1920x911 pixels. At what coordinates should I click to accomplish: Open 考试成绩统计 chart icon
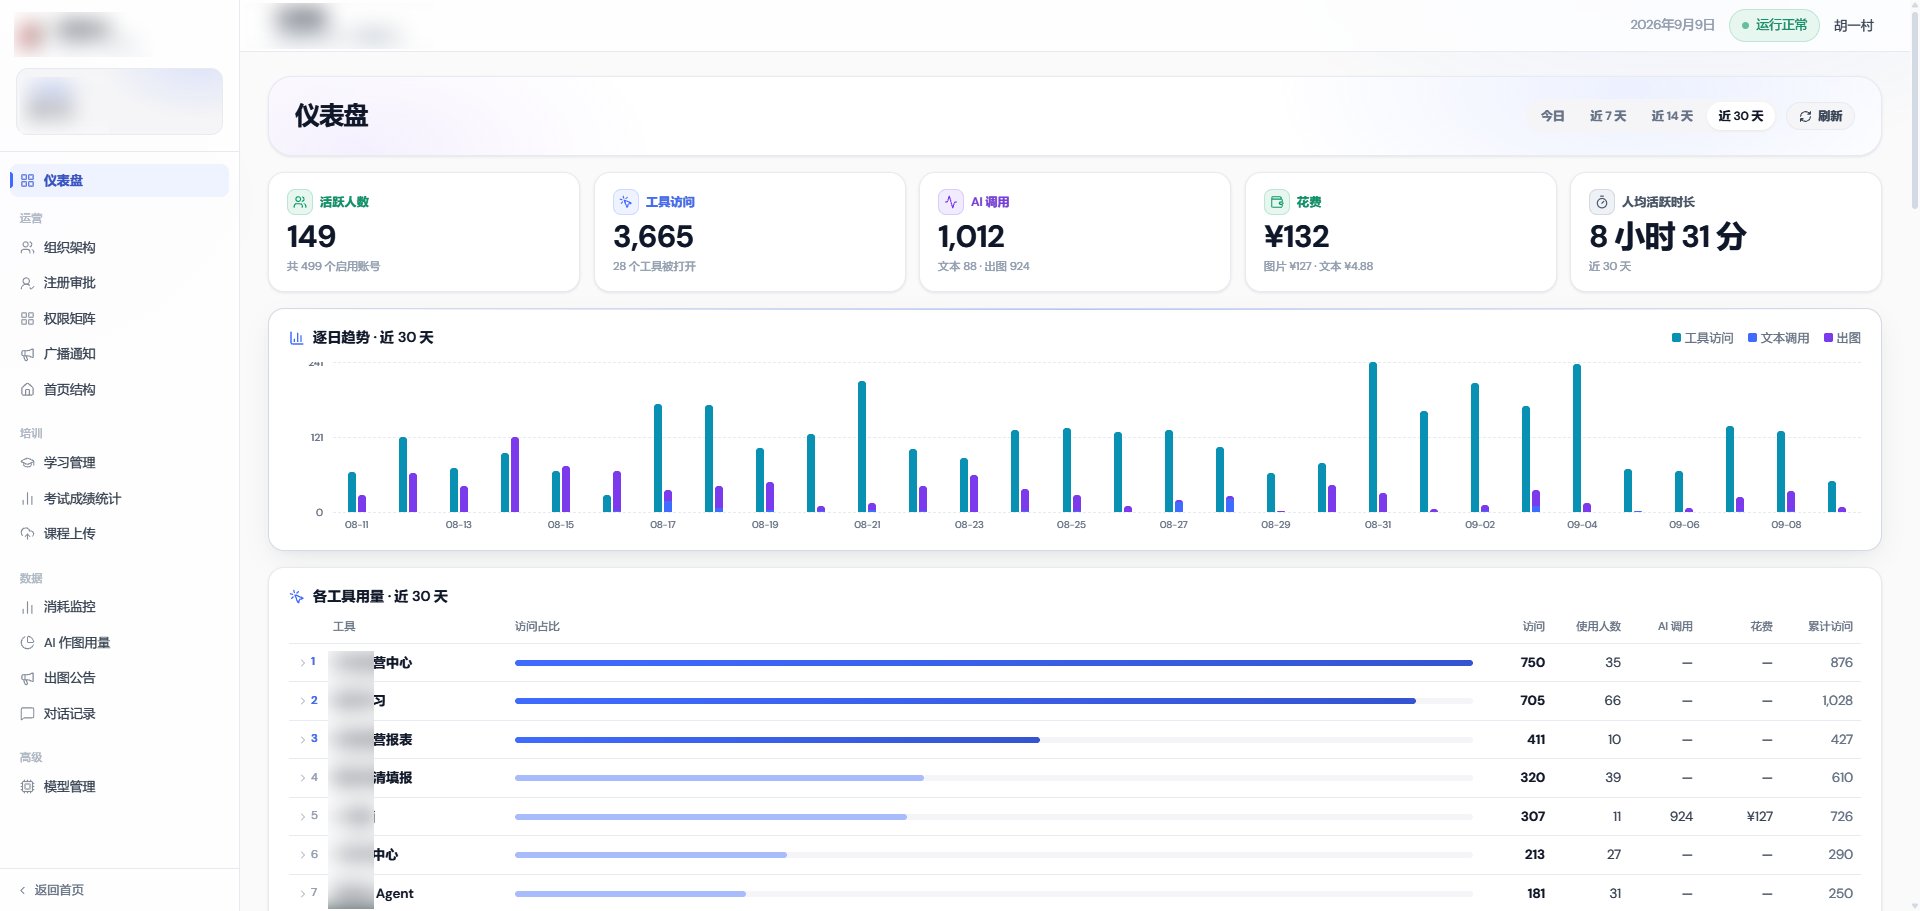[27, 499]
